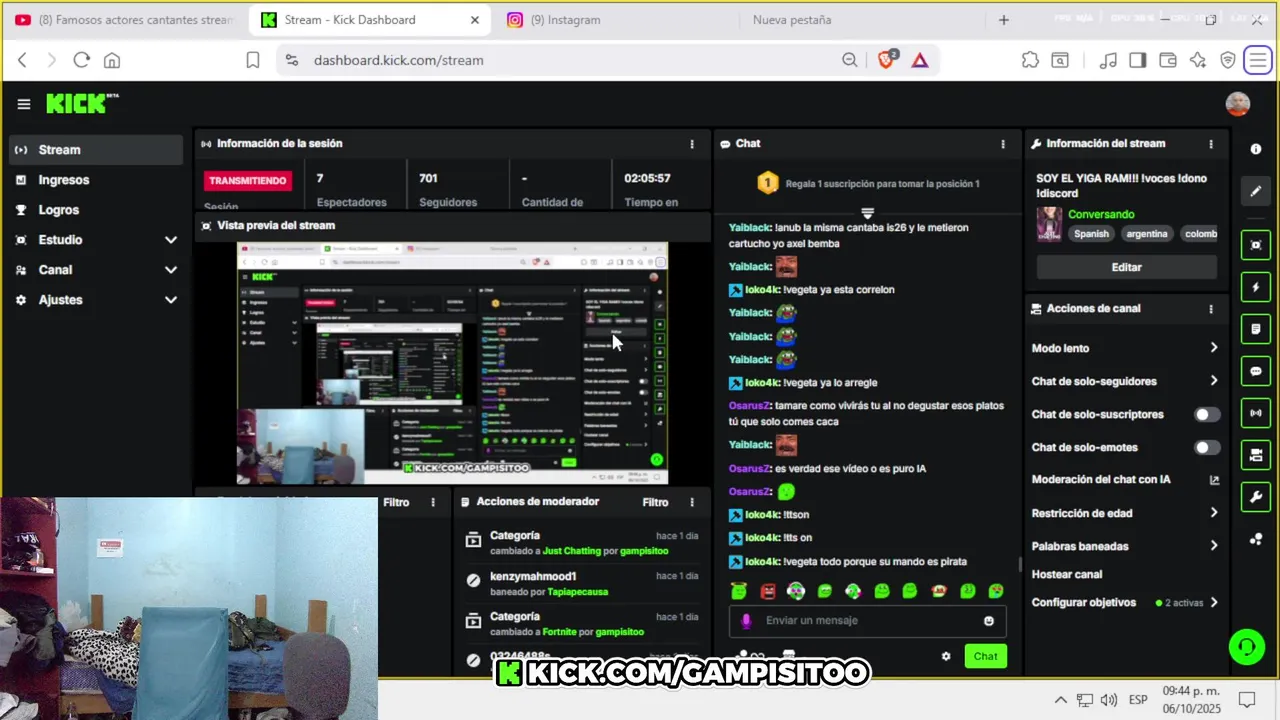The image size is (1280, 720).
Task: Open Ingresos in the left navigation
Action: [97, 180]
